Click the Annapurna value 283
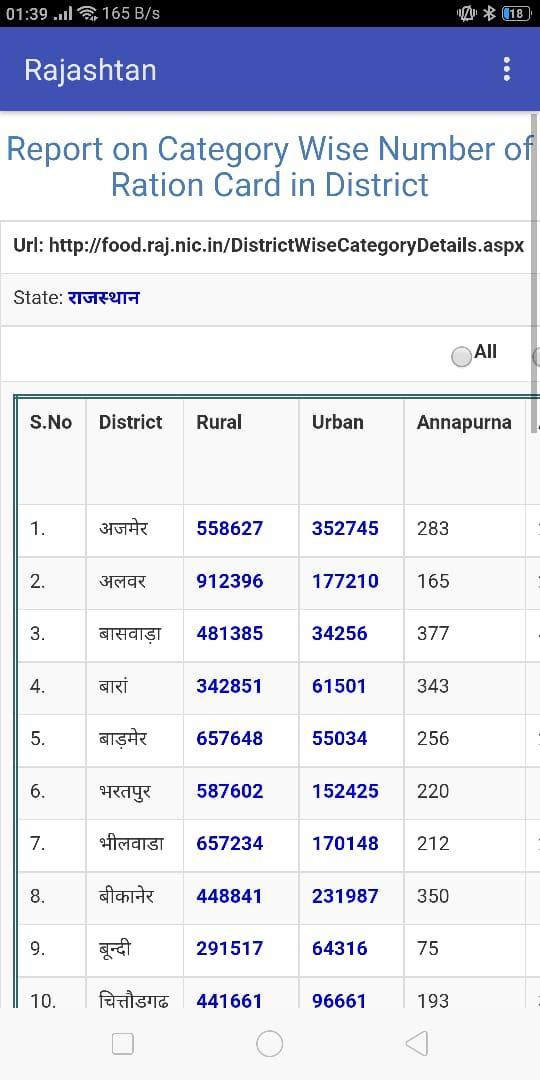The image size is (540, 1080). [433, 528]
